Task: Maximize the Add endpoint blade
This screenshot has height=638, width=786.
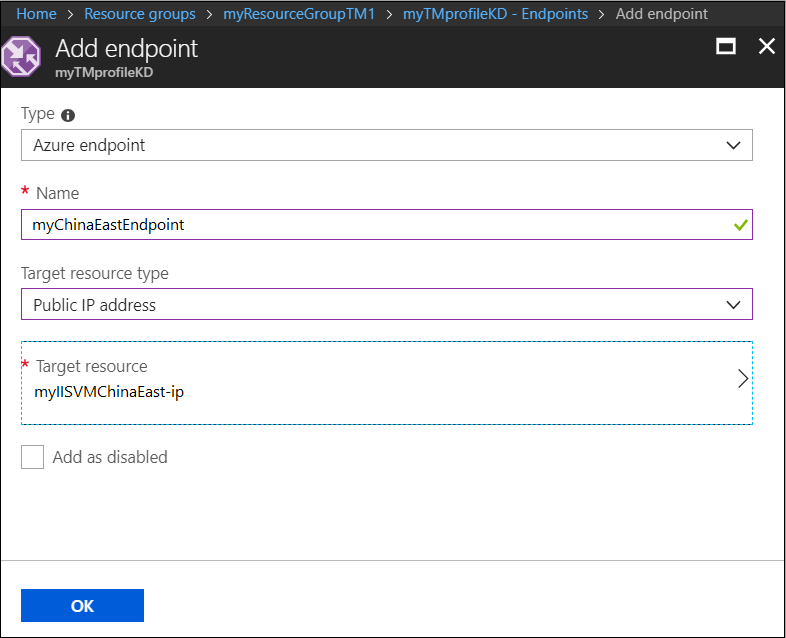Action: [x=726, y=47]
